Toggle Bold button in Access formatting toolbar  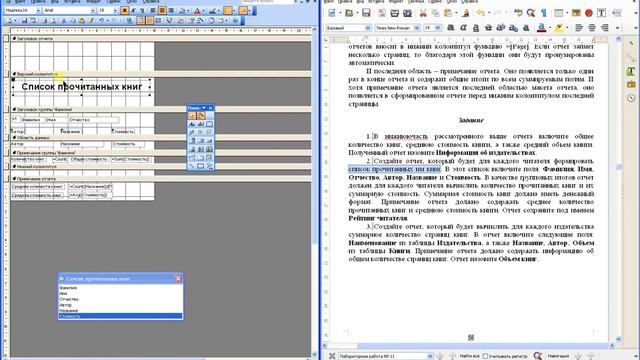coord(124,10)
